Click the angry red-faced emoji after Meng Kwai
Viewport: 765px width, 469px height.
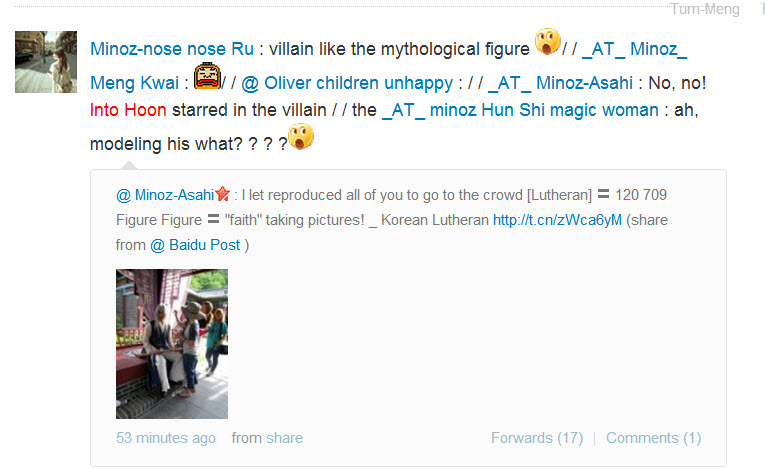207,76
